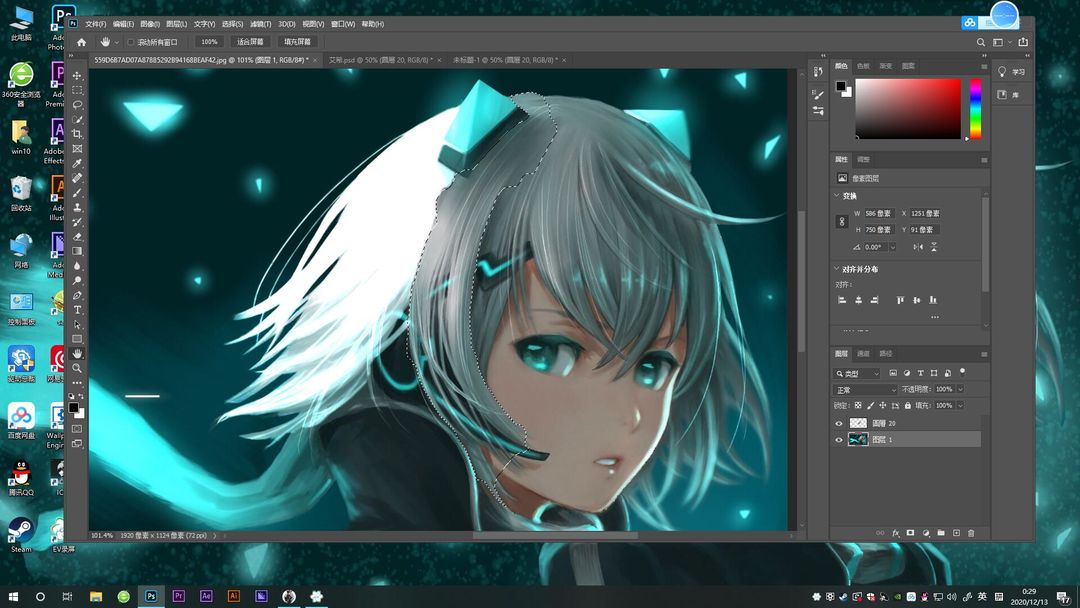Select the 图层 20 layer thumbnail
Image resolution: width=1080 pixels, height=608 pixels.
pyautogui.click(x=858, y=423)
